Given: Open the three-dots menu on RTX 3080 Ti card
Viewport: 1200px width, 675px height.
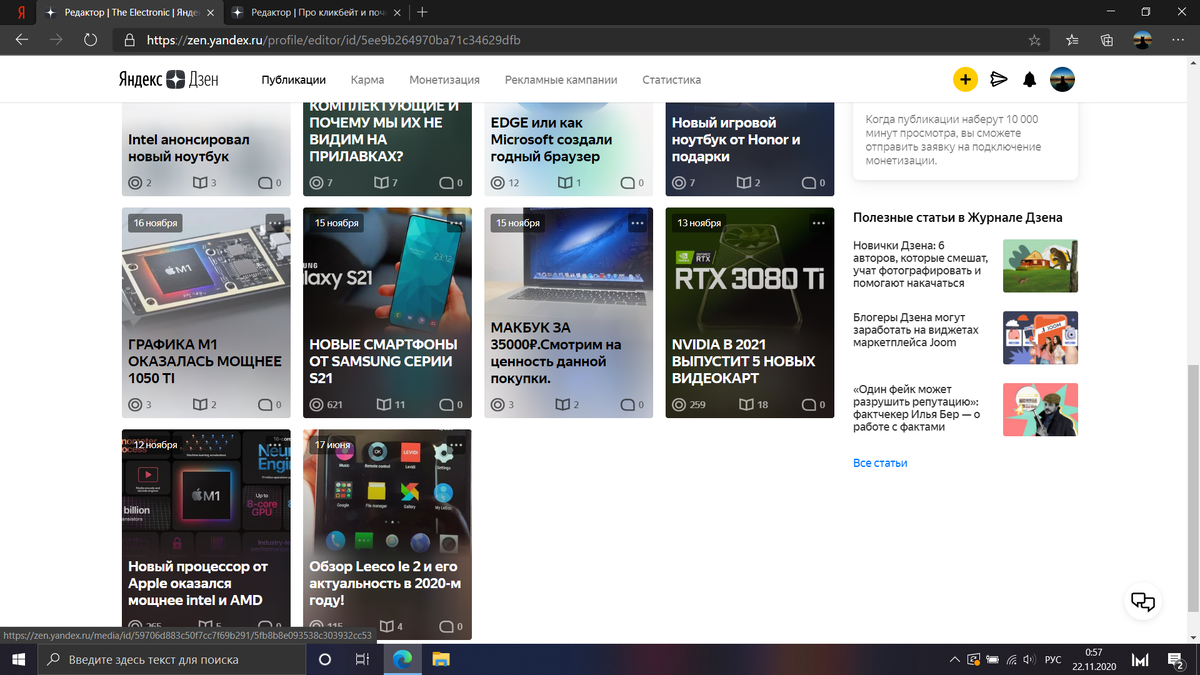Looking at the screenshot, I should pos(819,222).
